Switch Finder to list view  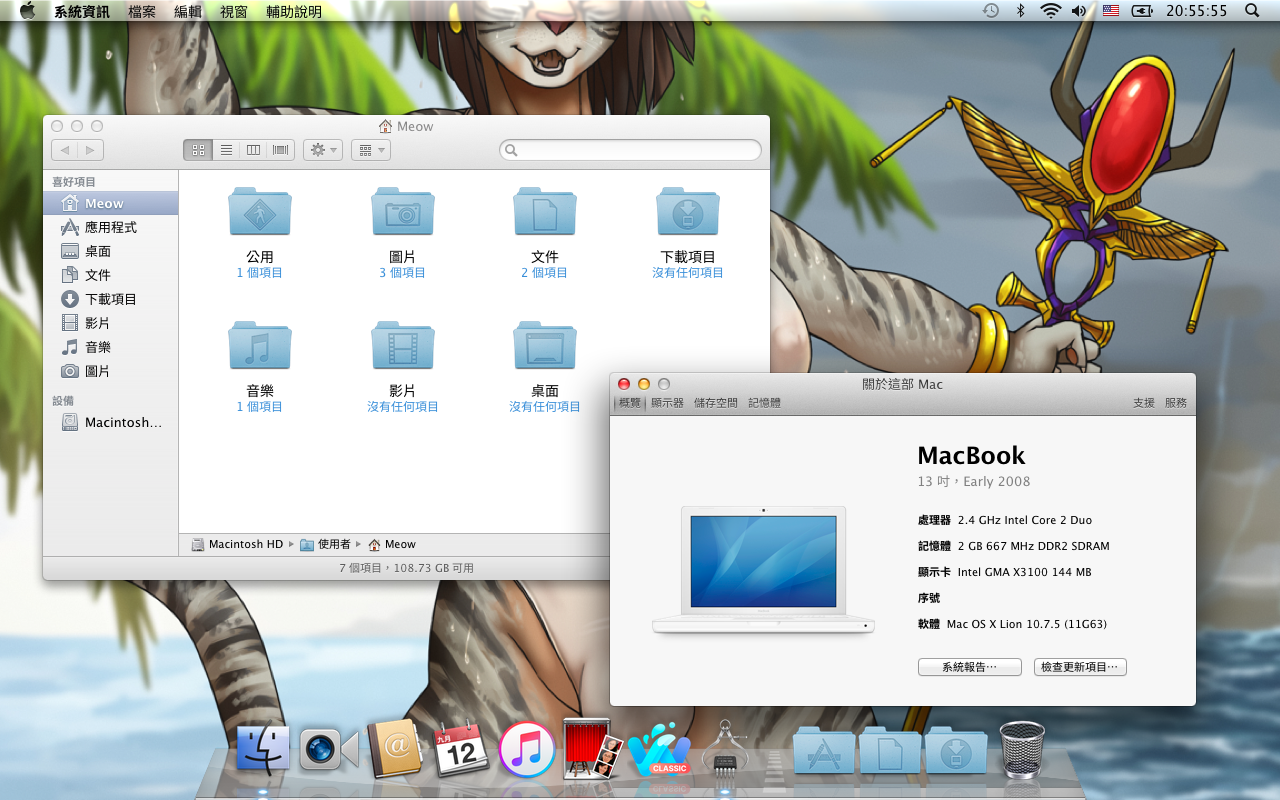point(226,150)
